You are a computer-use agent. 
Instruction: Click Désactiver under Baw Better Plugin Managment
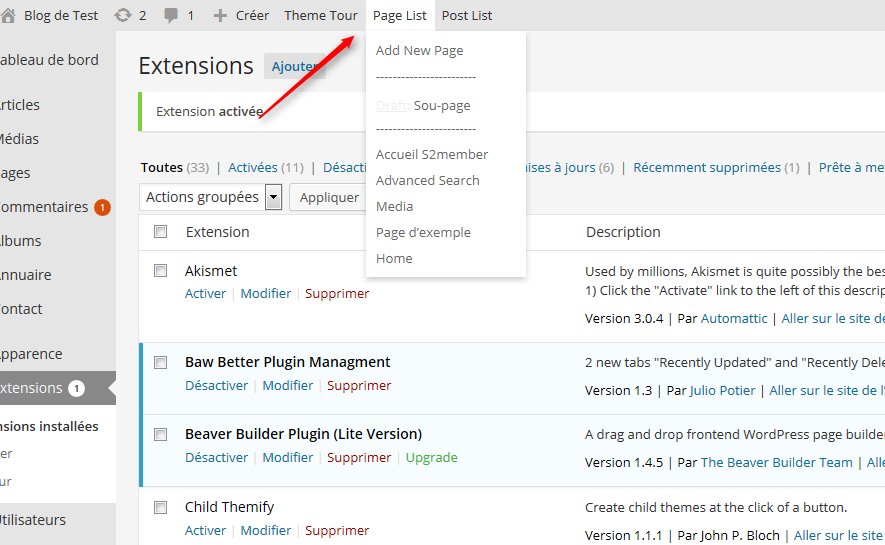217,385
